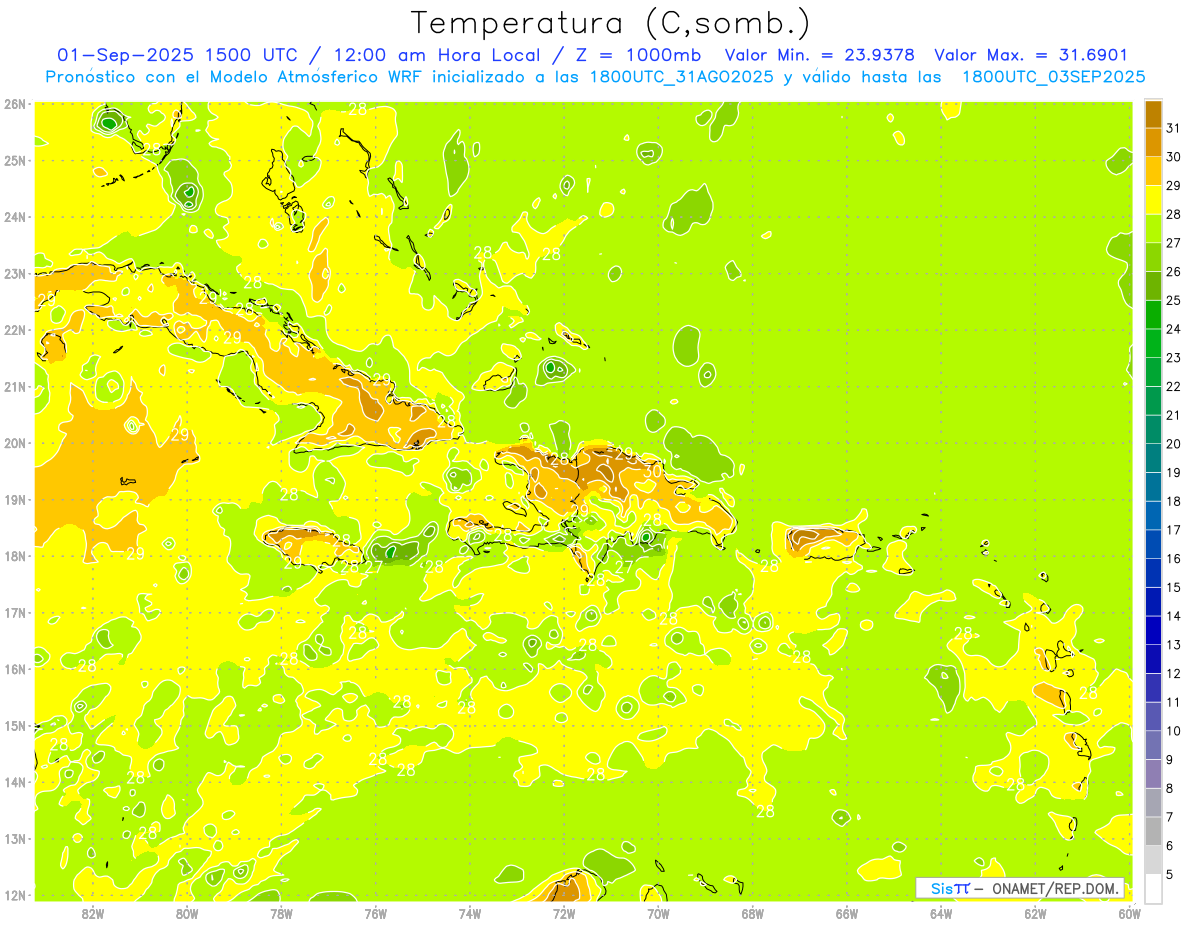This screenshot has width=1200, height=927.
Task: Click the latitude axis label "22N"
Action: (x=16, y=330)
